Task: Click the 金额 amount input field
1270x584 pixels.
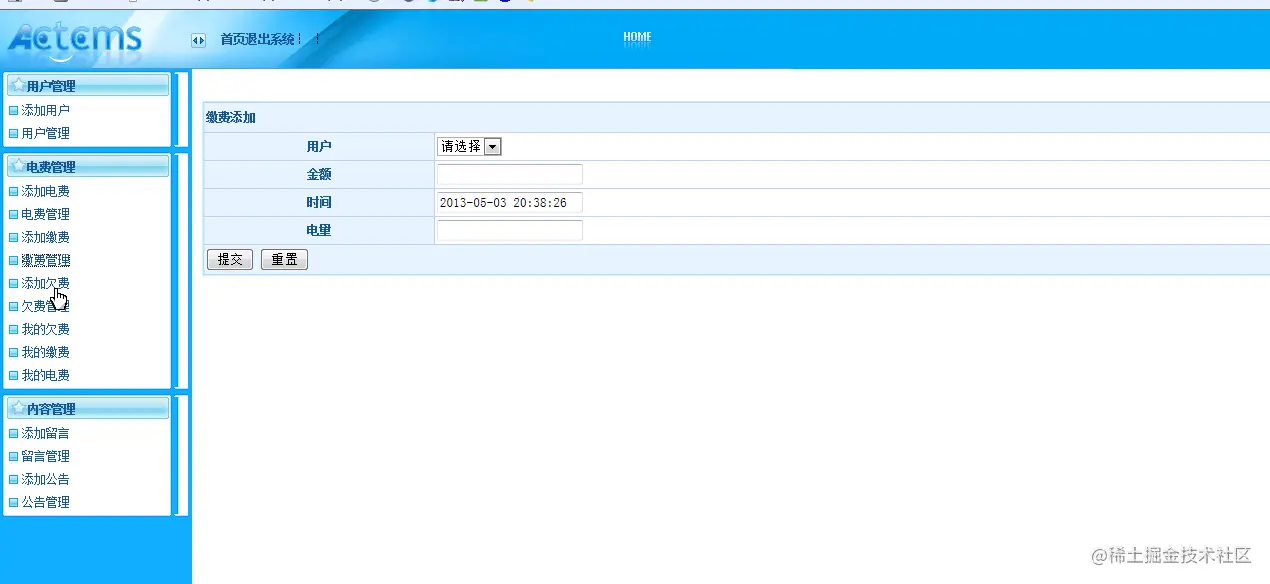Action: pos(508,174)
